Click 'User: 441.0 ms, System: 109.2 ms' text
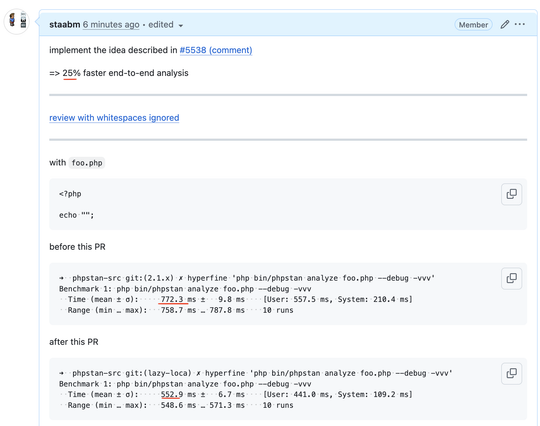This screenshot has height=426, width=540. coord(337,394)
